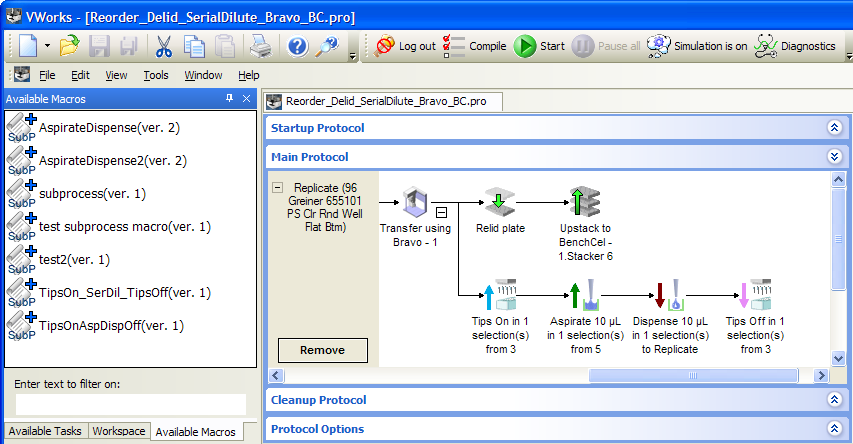Click the Save All disks icon
Image resolution: width=853 pixels, height=444 pixels.
tap(128, 46)
